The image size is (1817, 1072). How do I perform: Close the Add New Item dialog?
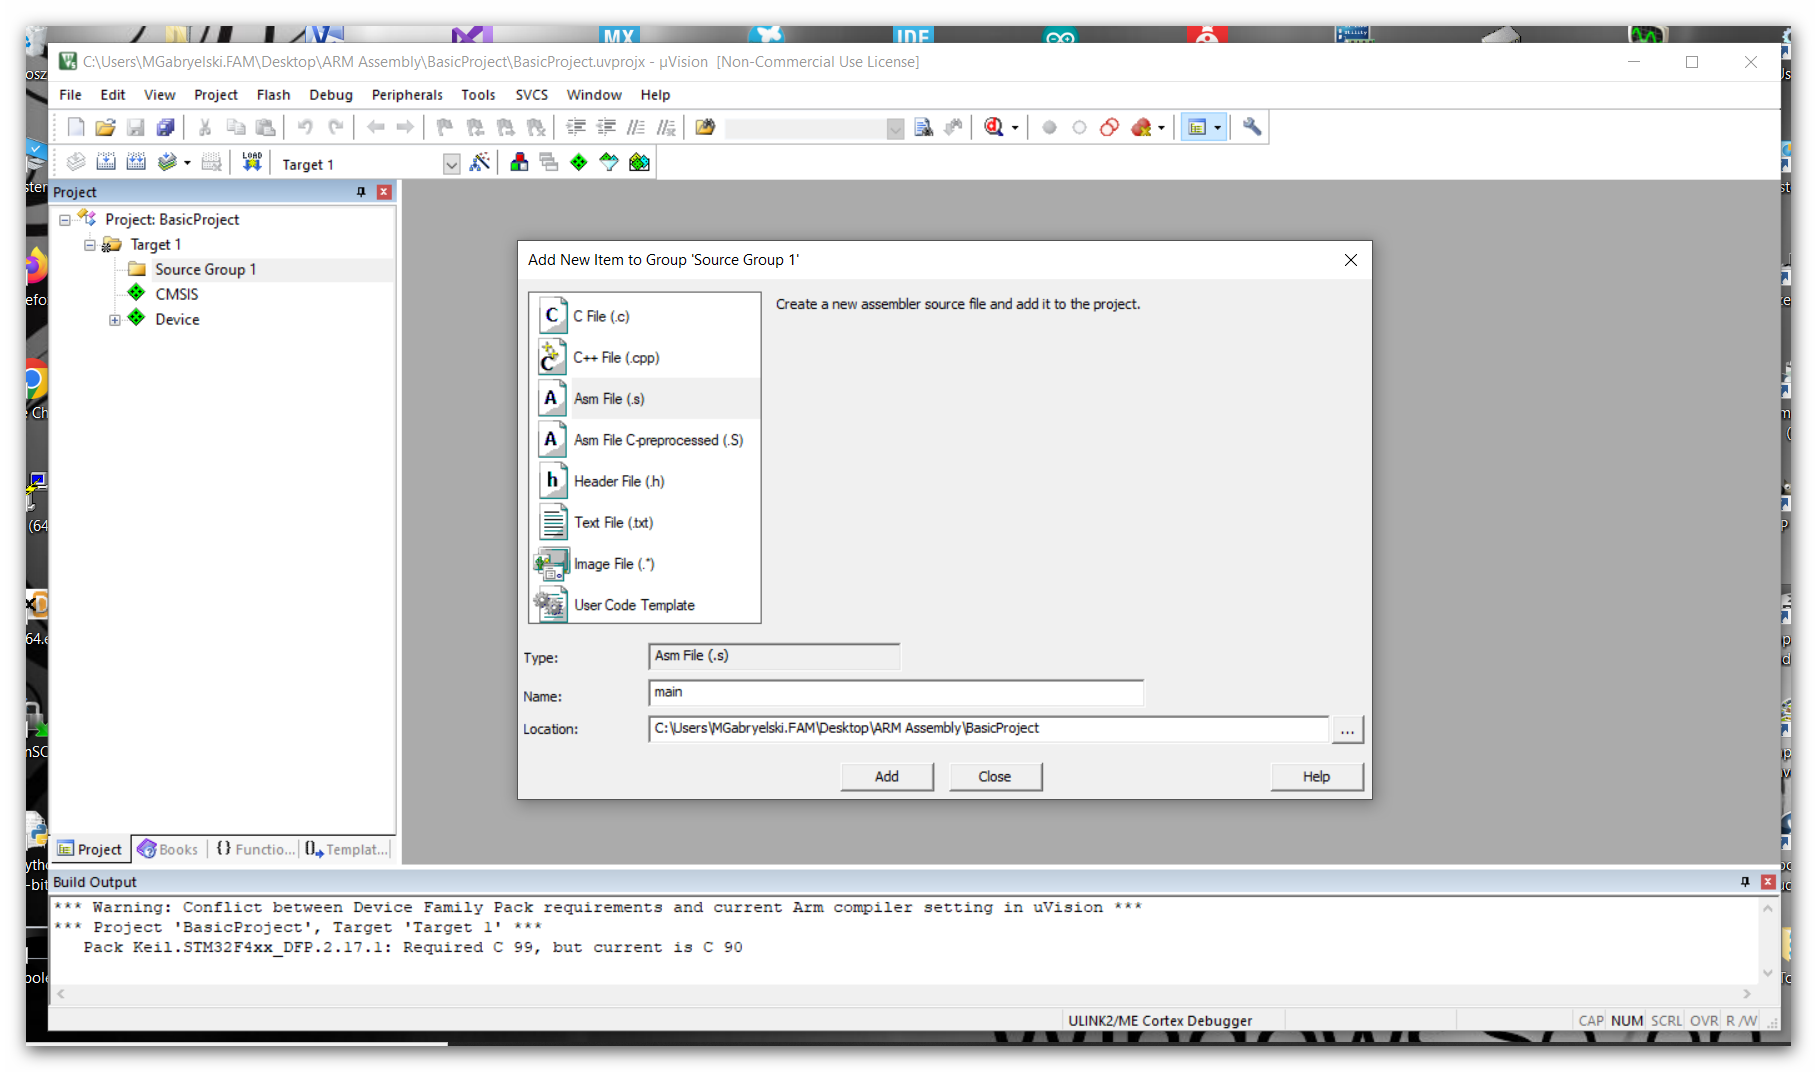coord(1351,260)
